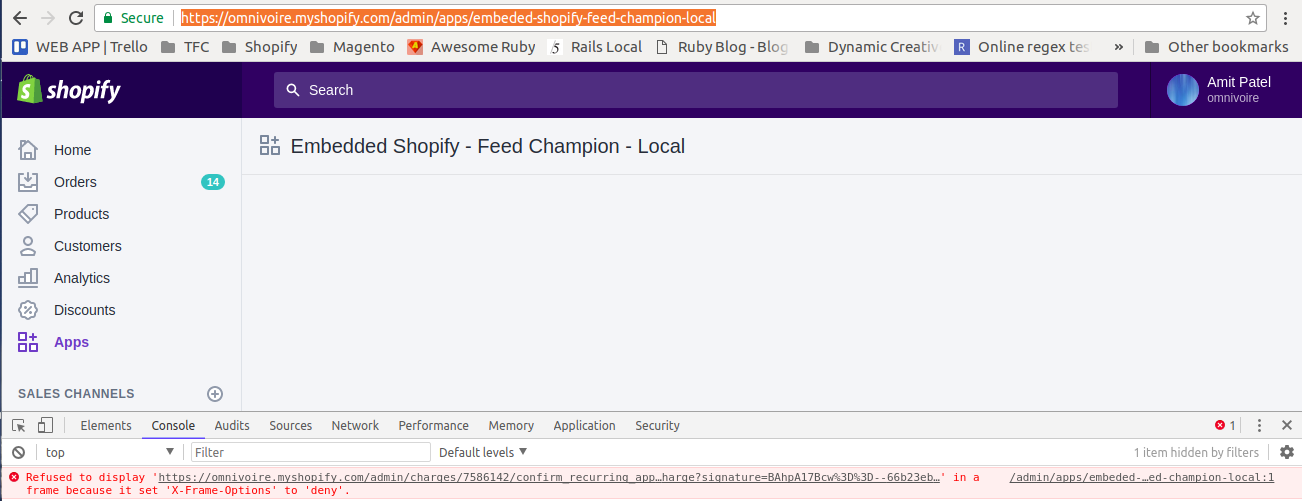
Task: Click the Embedded Shopify - Feed Champion - Local title
Action: [488, 146]
